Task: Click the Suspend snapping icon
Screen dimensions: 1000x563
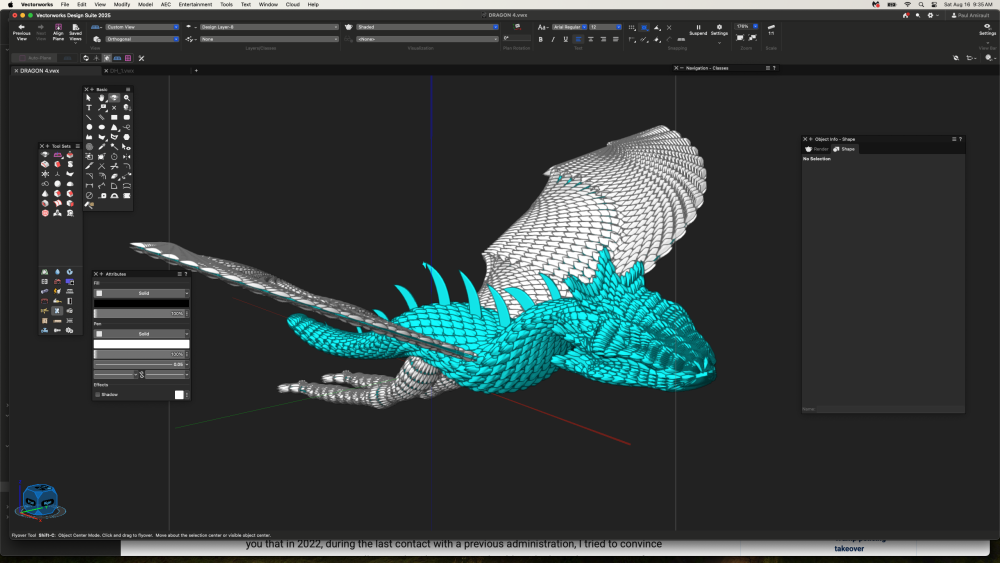Action: pos(698,28)
